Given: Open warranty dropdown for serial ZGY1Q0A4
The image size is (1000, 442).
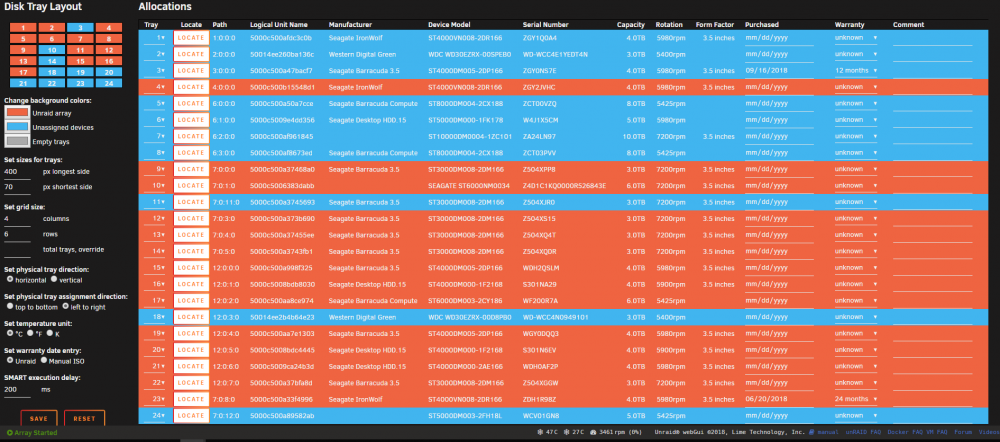Looking at the screenshot, I should click(857, 38).
